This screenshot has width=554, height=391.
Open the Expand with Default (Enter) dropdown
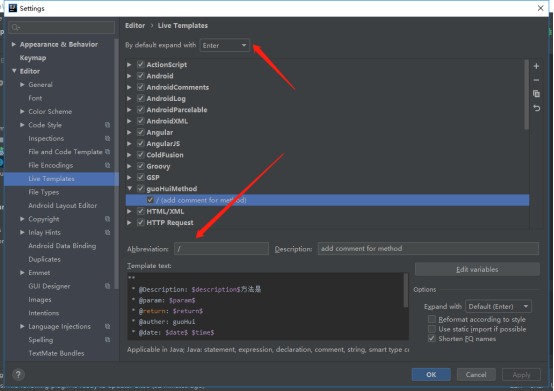coord(499,306)
